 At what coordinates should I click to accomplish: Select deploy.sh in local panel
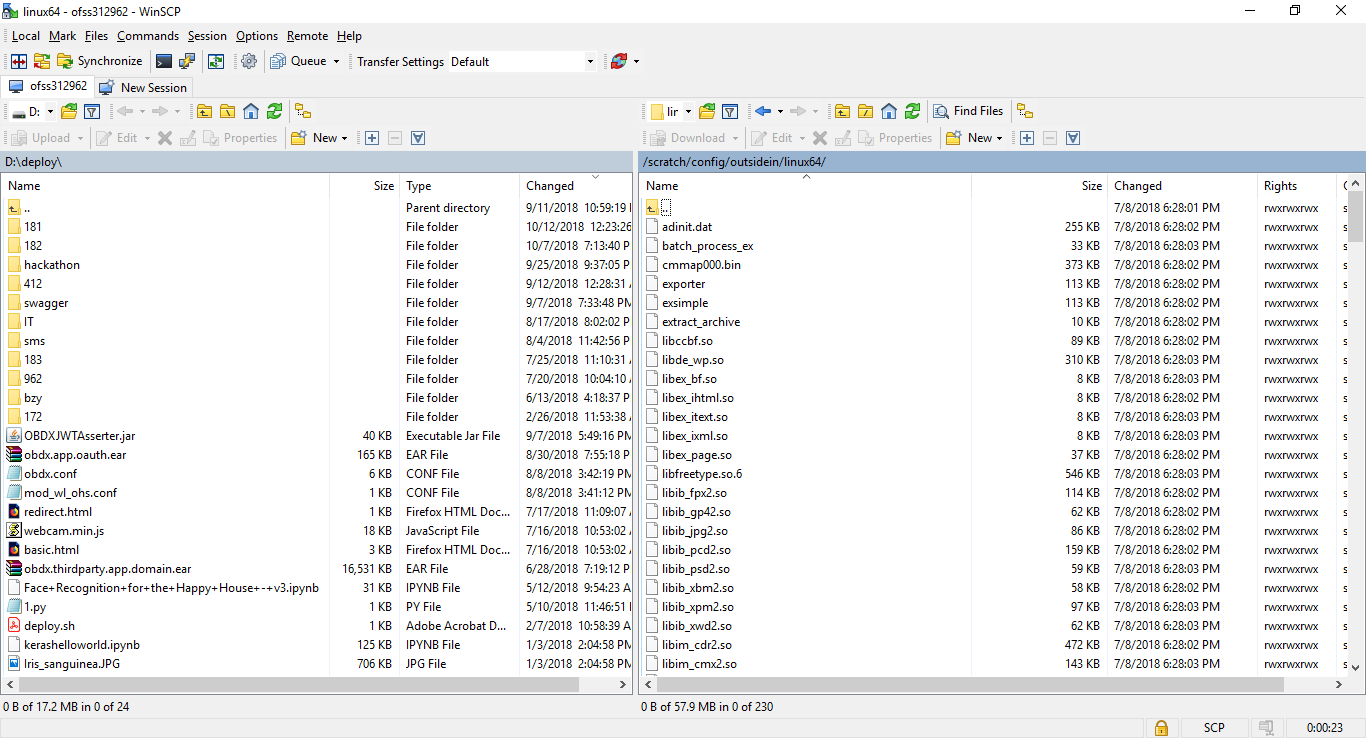point(49,626)
